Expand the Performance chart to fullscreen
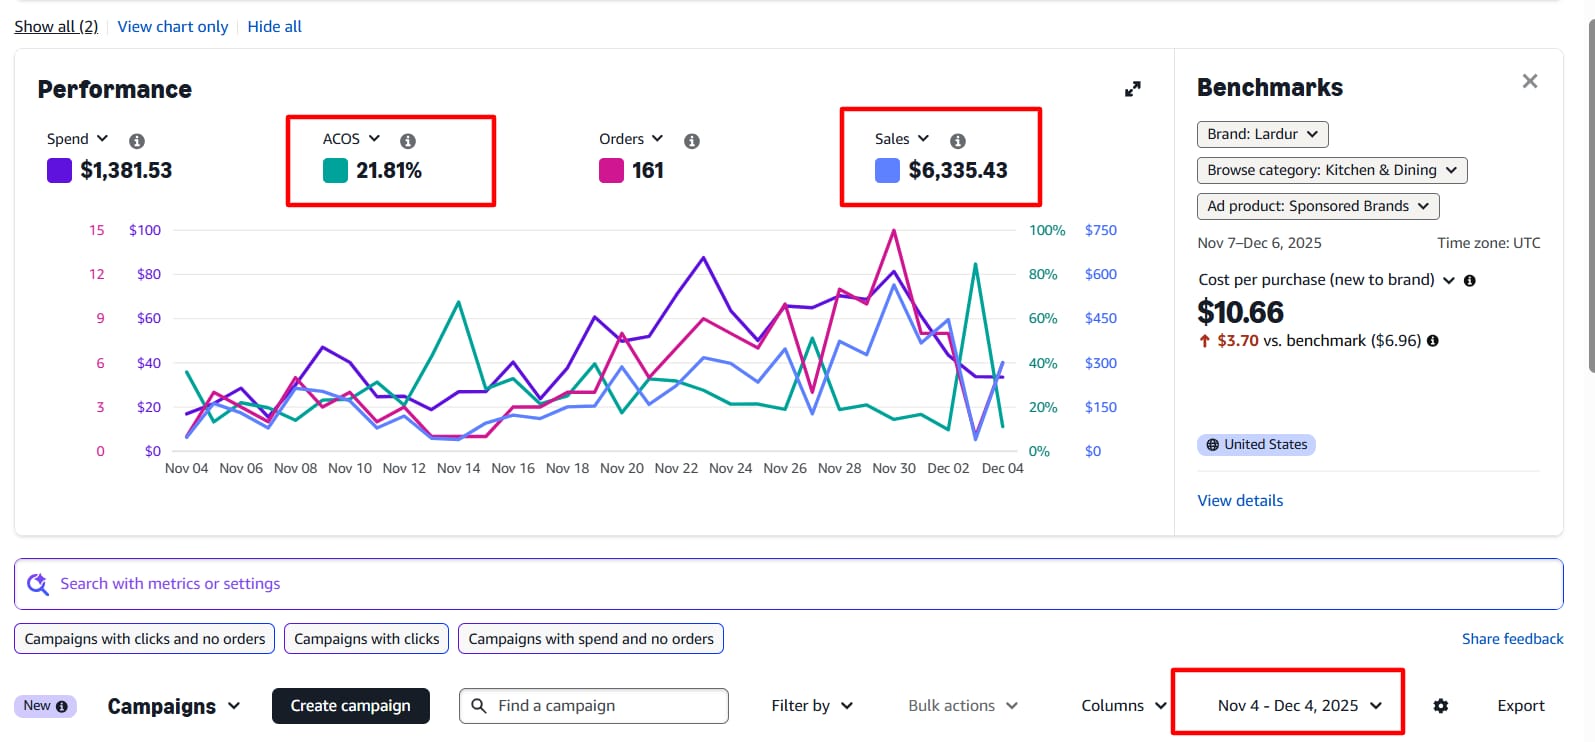 point(1132,90)
